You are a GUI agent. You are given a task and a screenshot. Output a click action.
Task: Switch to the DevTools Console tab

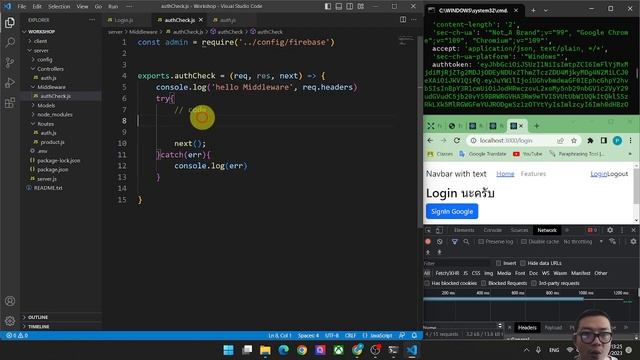tap(493, 230)
